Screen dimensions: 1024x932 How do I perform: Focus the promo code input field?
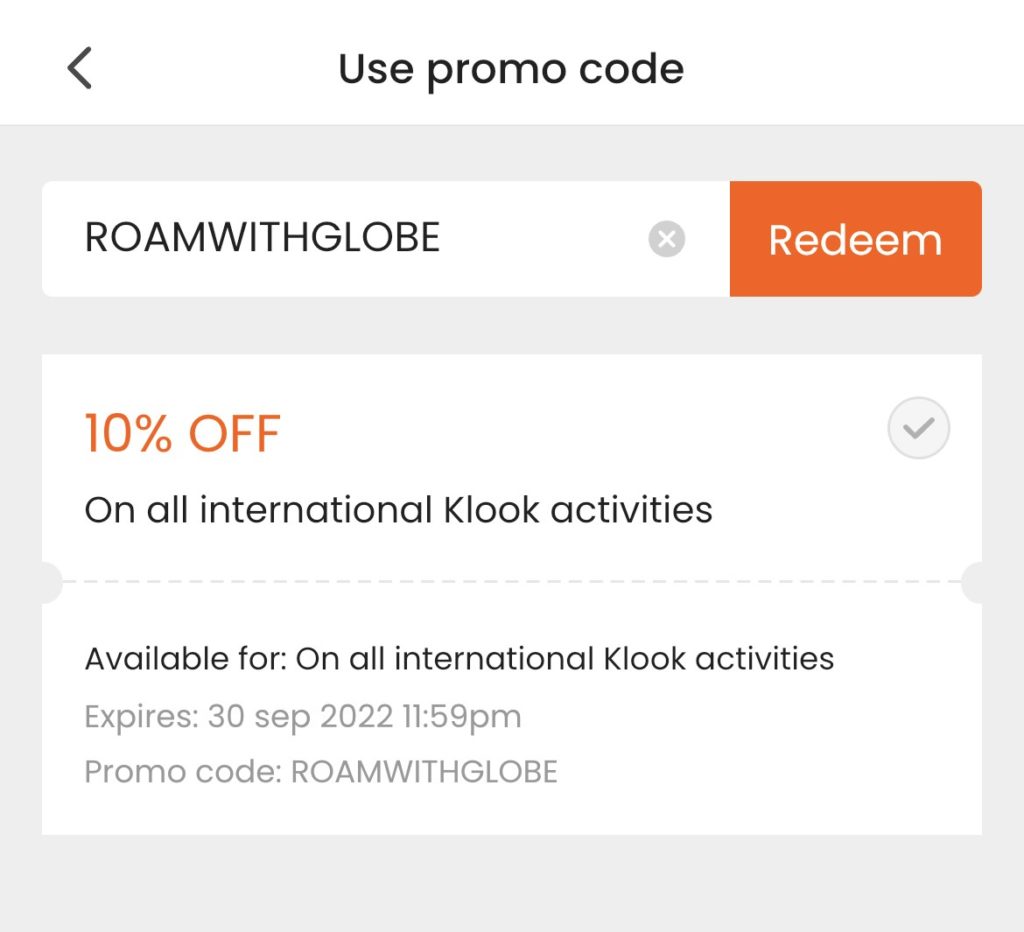(385, 238)
